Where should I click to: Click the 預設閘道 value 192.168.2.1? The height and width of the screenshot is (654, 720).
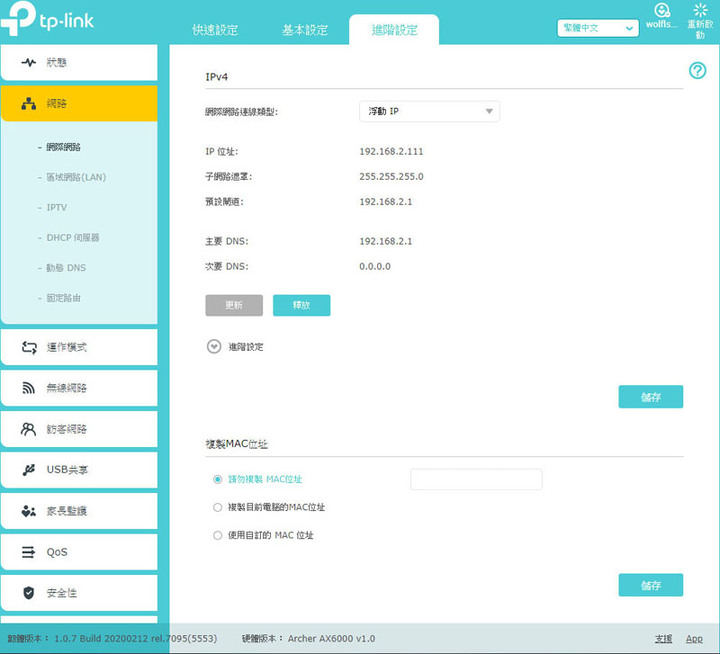[x=386, y=202]
